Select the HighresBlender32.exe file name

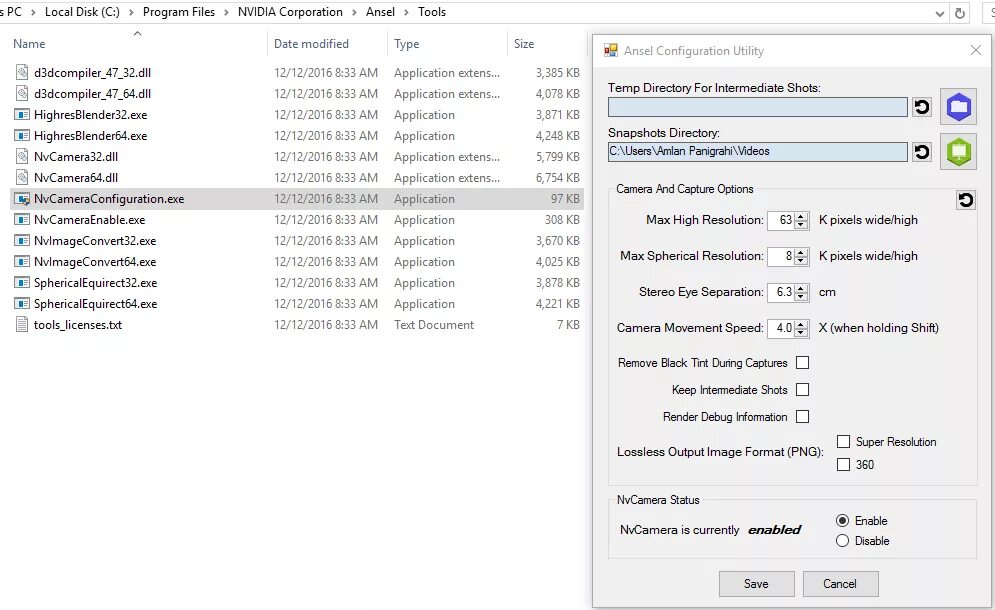91,115
